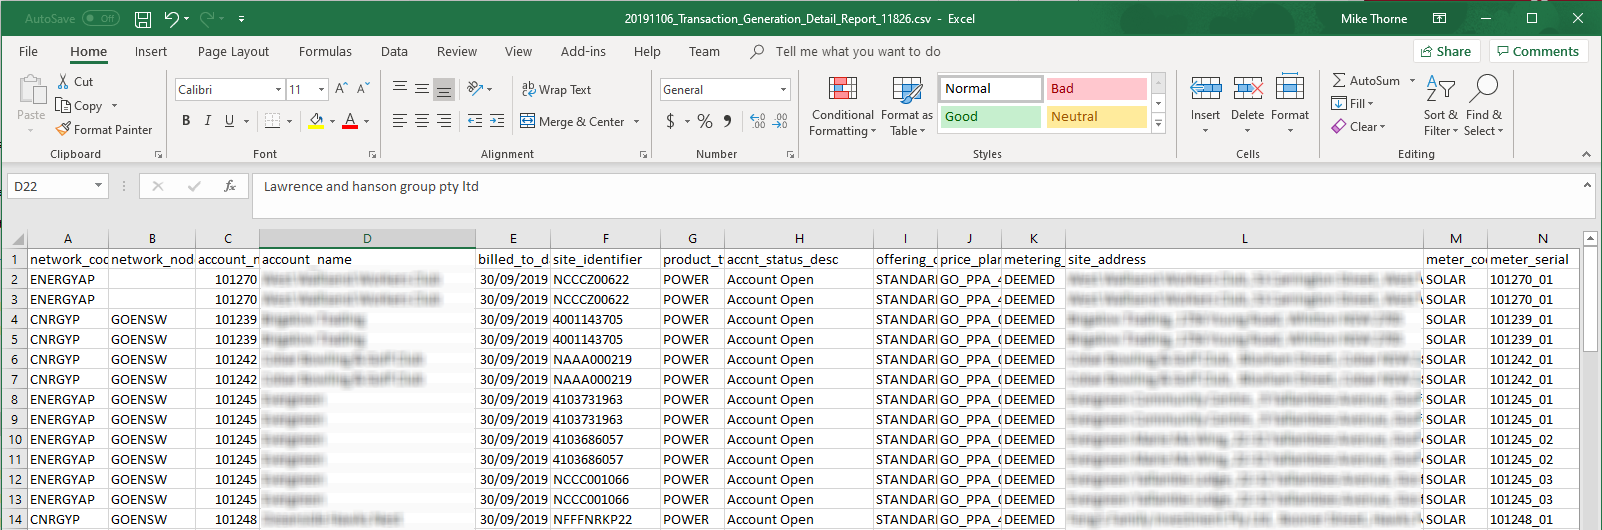Click the Share button
1602x530 pixels.
1446,51
